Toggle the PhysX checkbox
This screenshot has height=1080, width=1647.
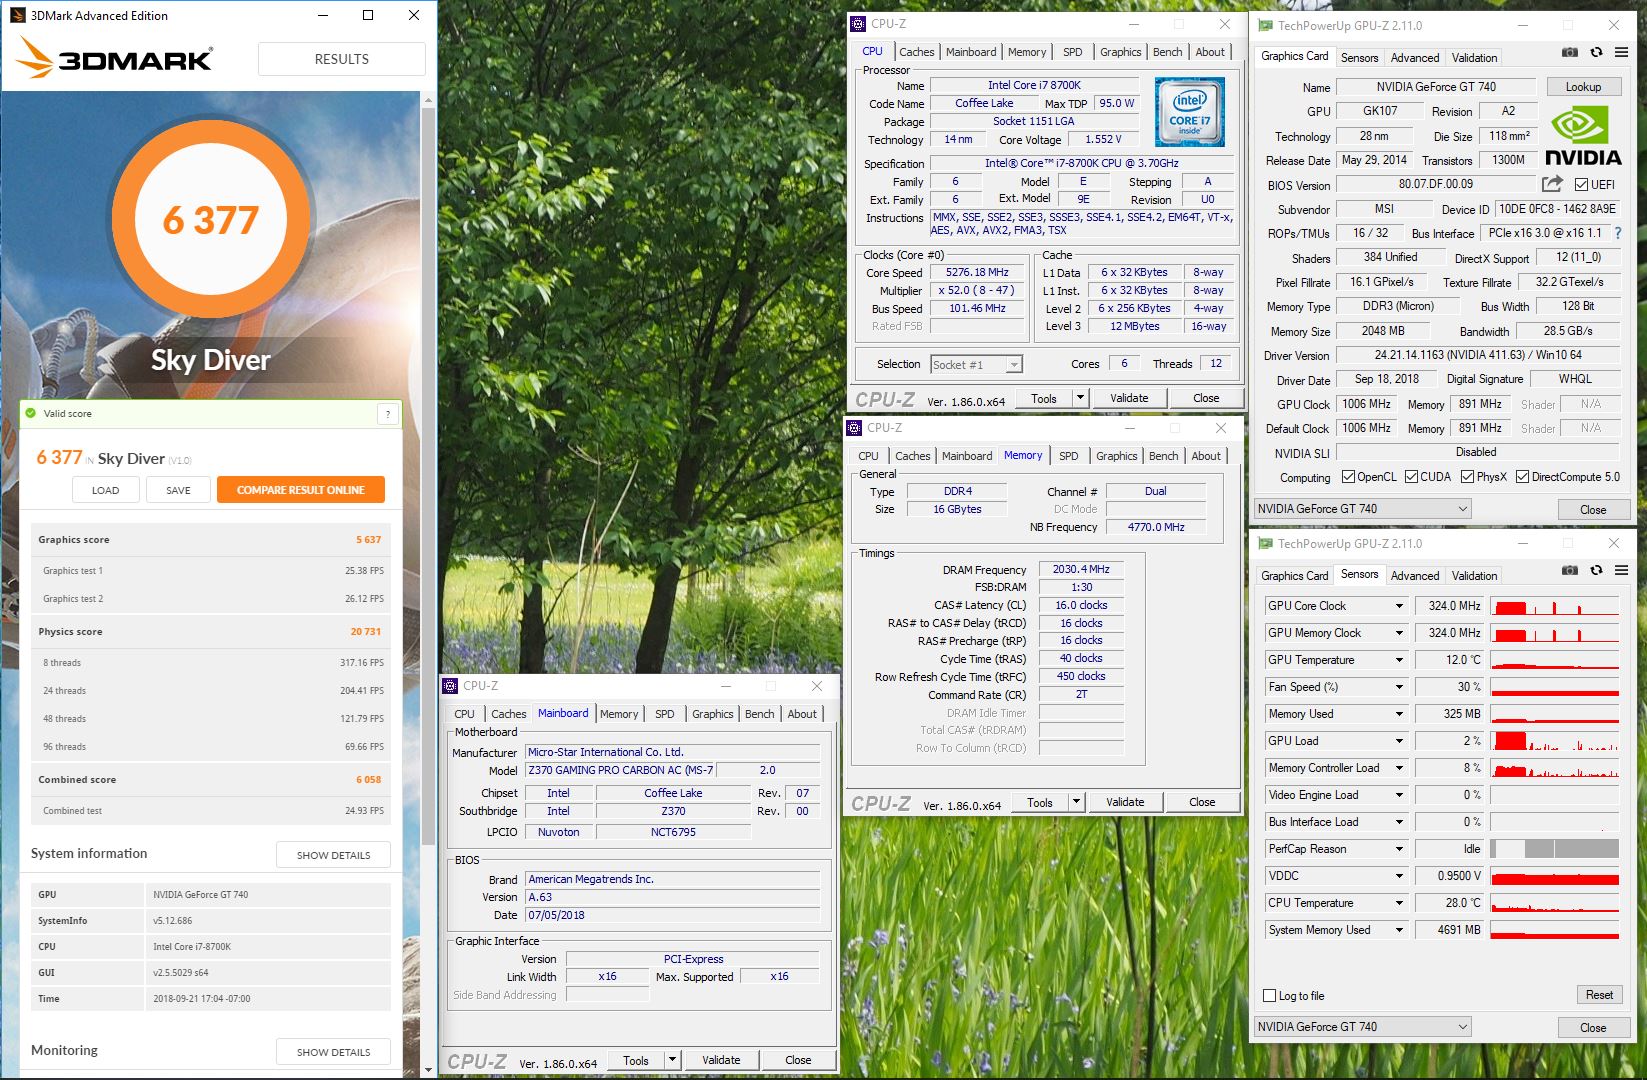point(1467,477)
